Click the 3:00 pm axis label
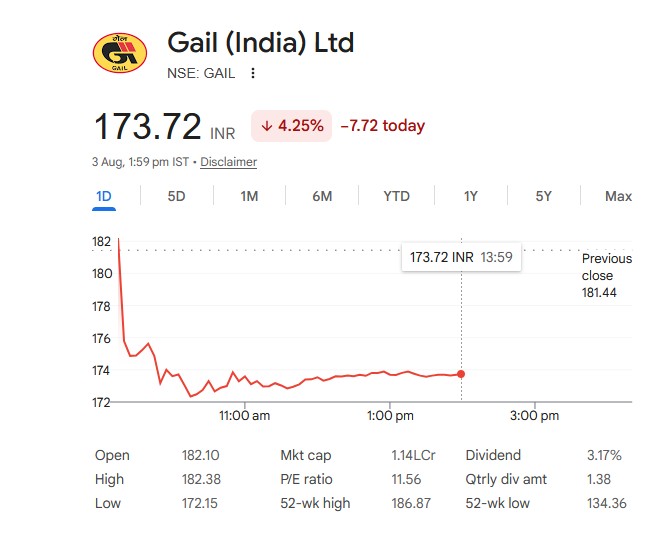 [x=535, y=416]
